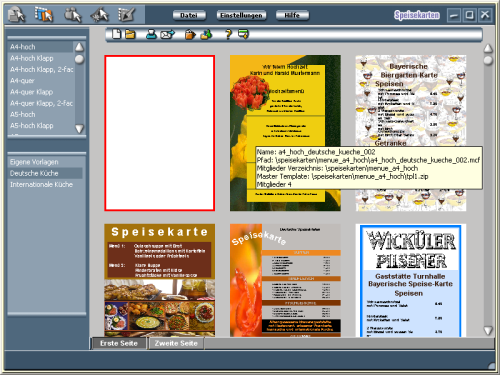
Task: Open the Einstellungen menu
Action: [x=241, y=15]
